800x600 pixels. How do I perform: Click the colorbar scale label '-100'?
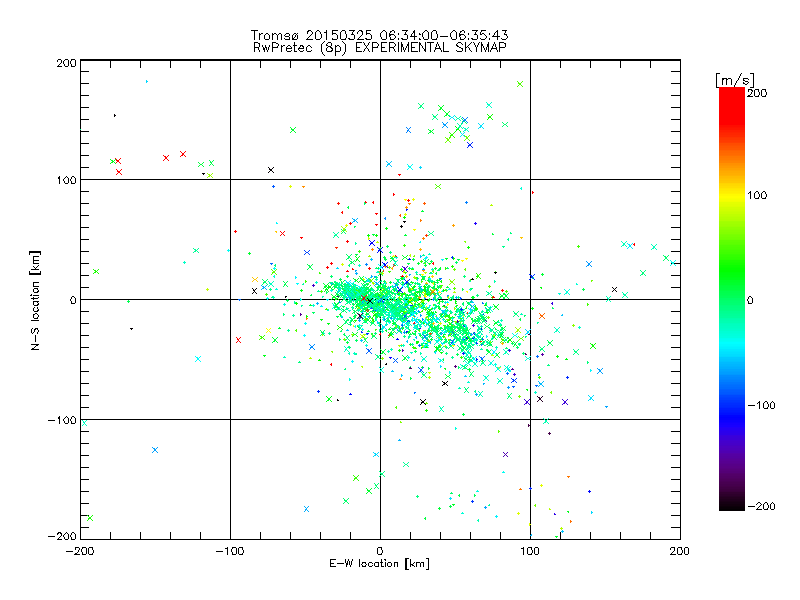click(761, 405)
